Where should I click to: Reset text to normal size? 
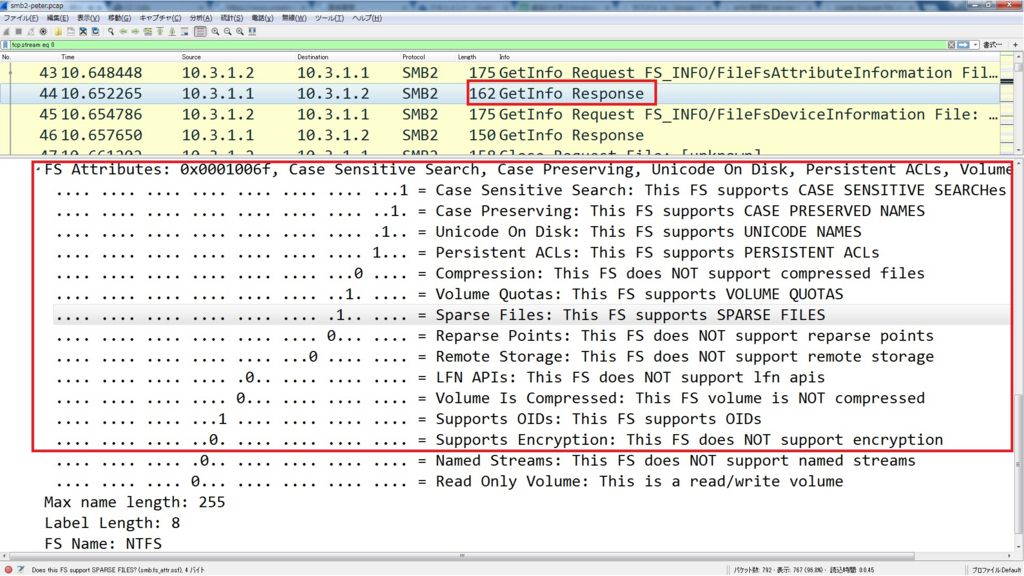point(240,31)
